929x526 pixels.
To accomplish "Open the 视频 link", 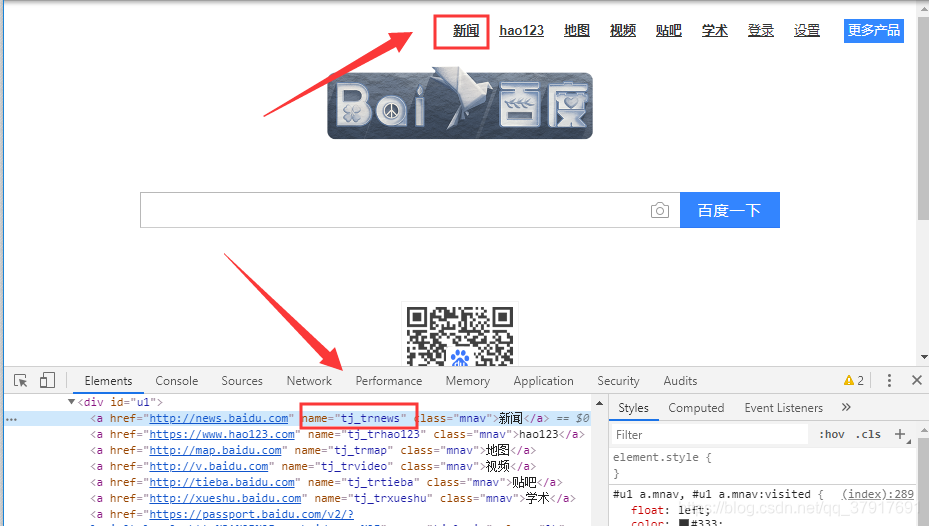I will click(x=623, y=30).
